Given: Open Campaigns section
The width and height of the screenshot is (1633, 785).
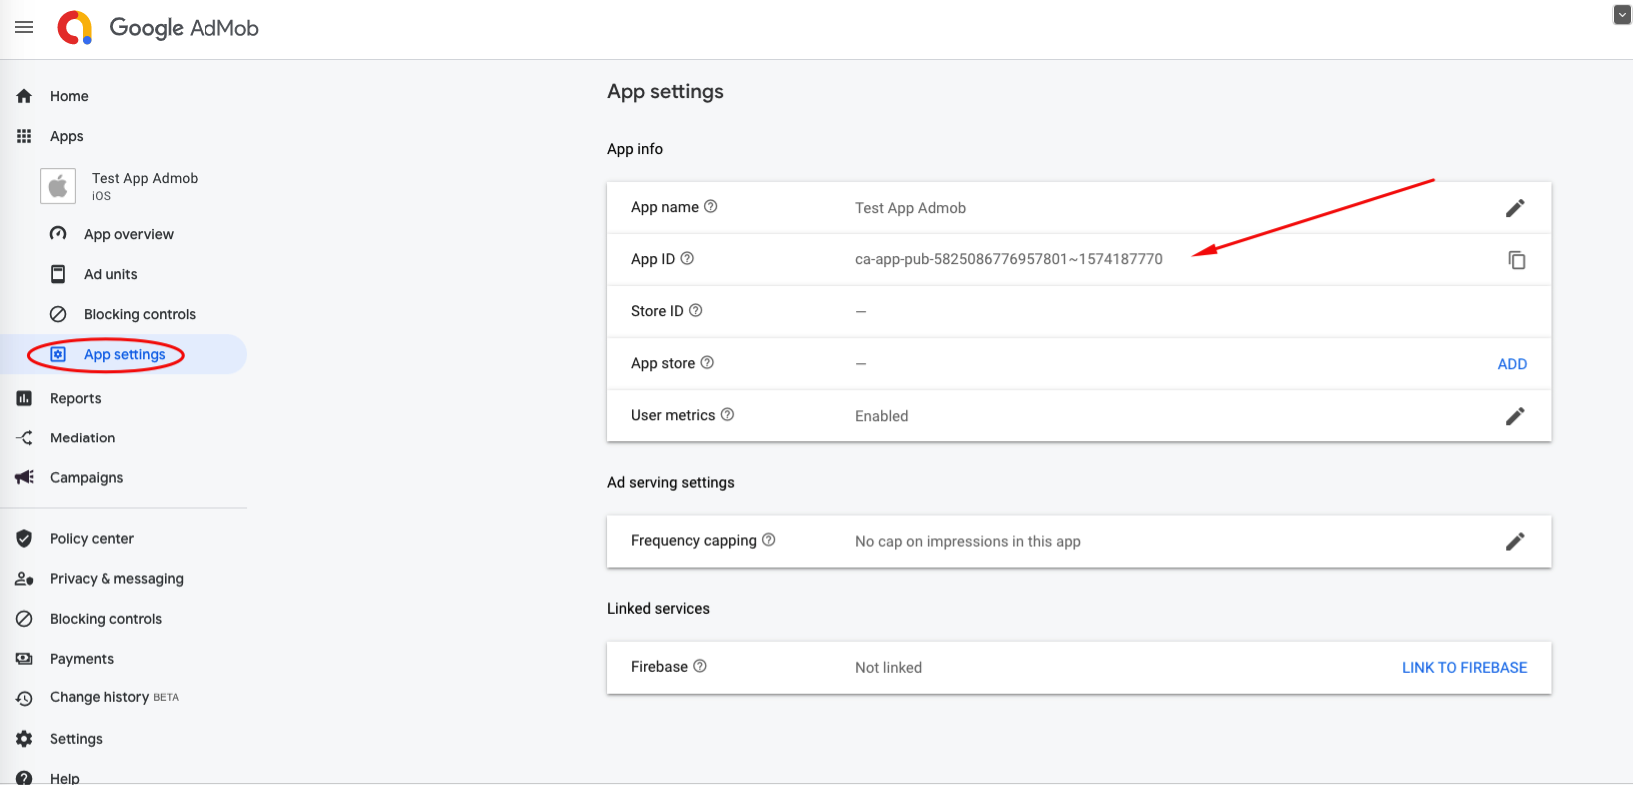Looking at the screenshot, I should [87, 478].
